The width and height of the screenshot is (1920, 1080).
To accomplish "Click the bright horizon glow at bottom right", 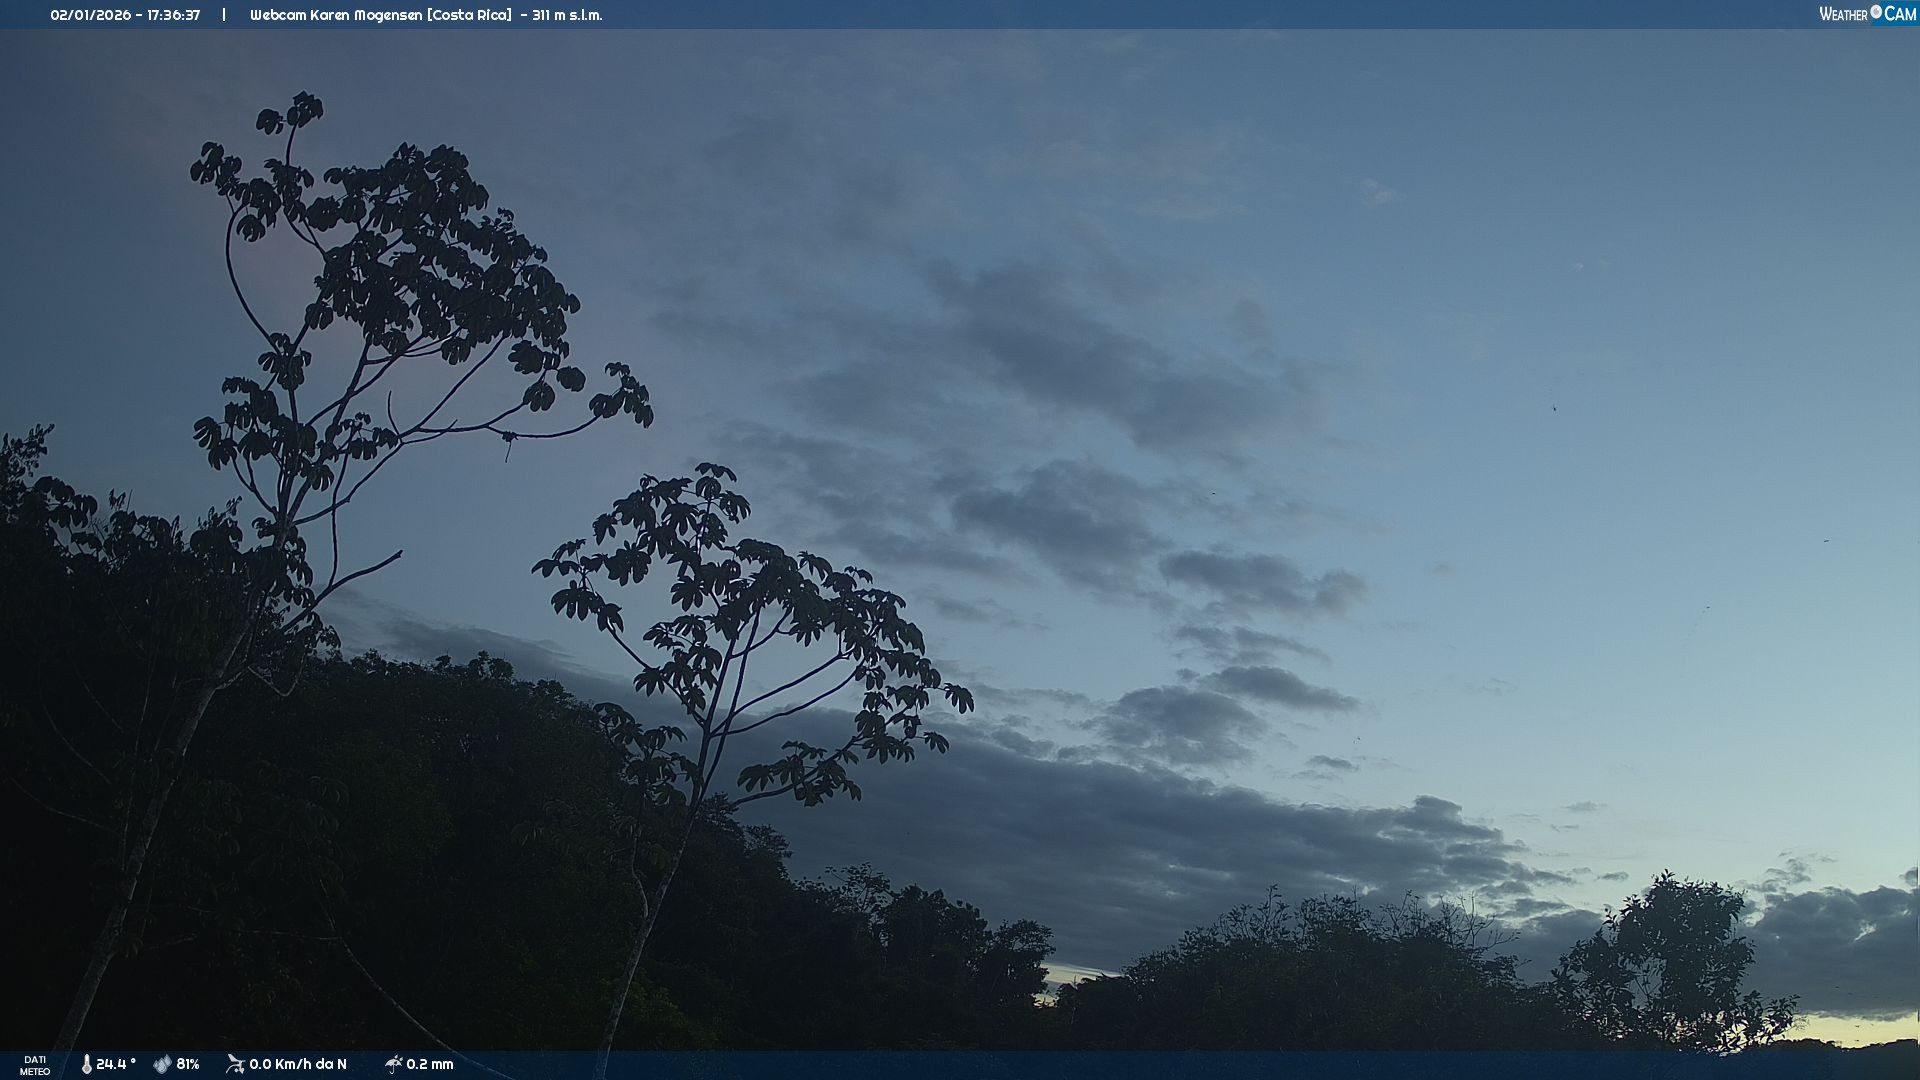I will tap(1850, 1028).
